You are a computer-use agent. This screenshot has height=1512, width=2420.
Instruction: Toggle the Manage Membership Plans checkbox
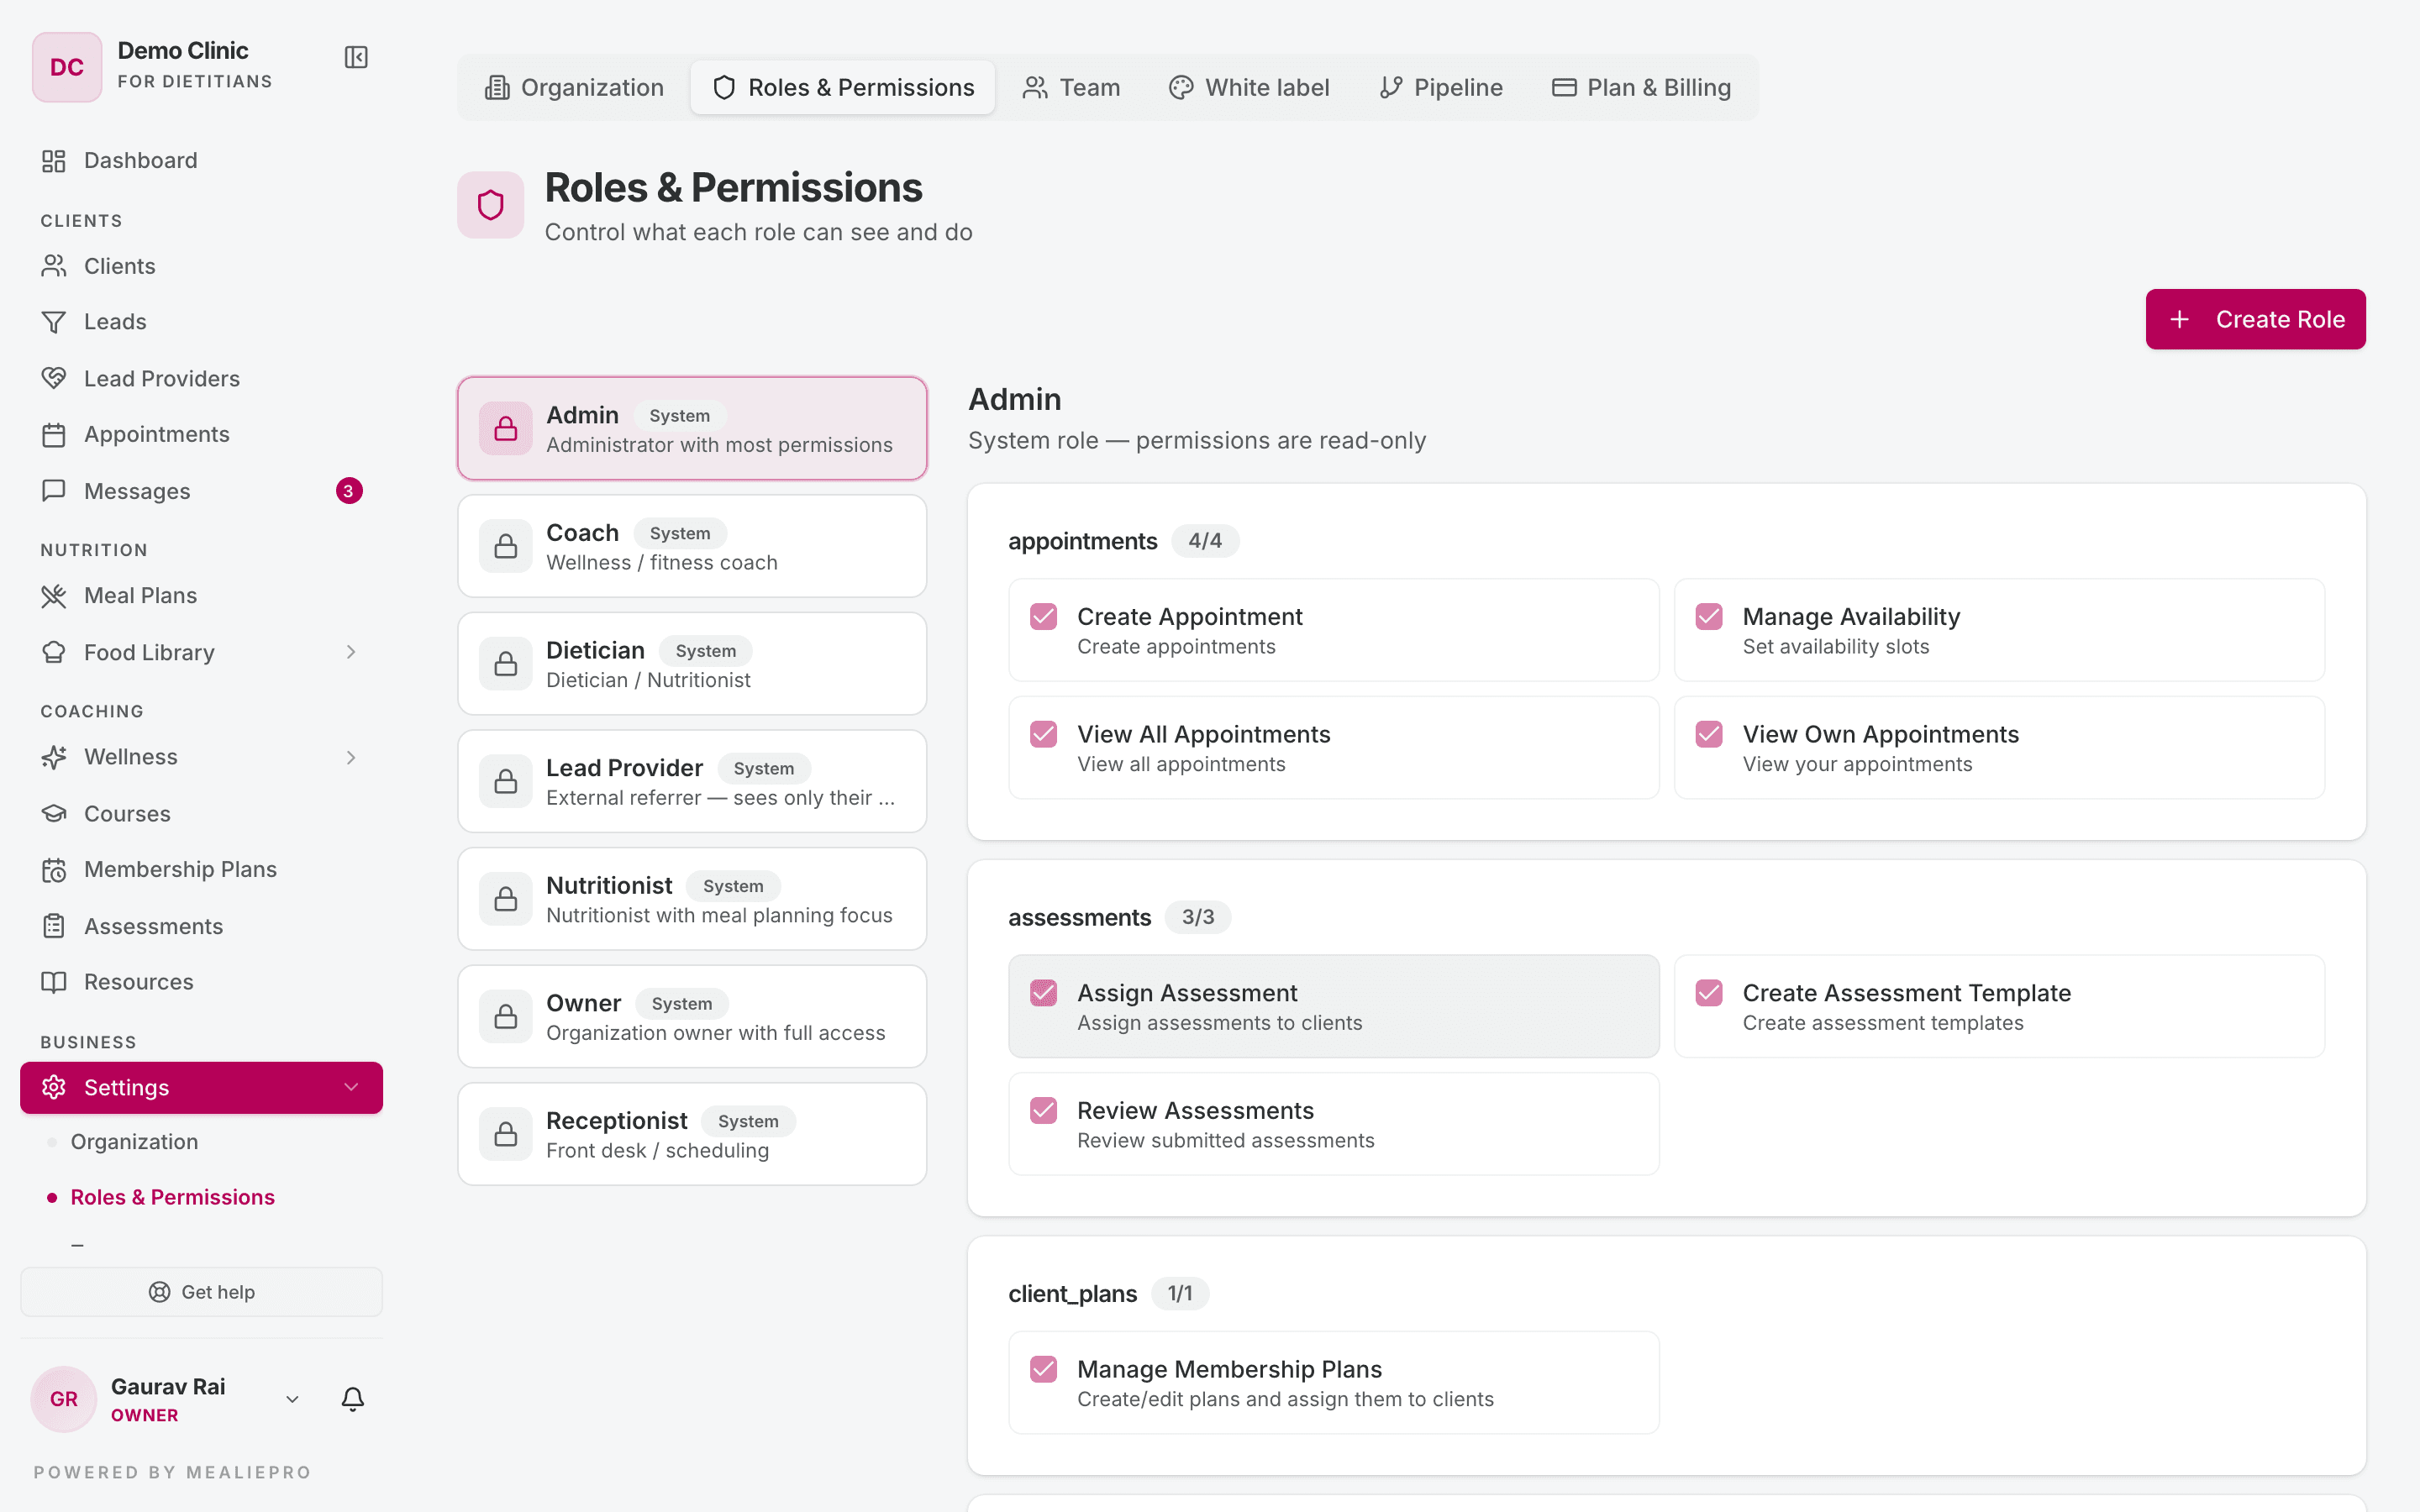1044,1369
